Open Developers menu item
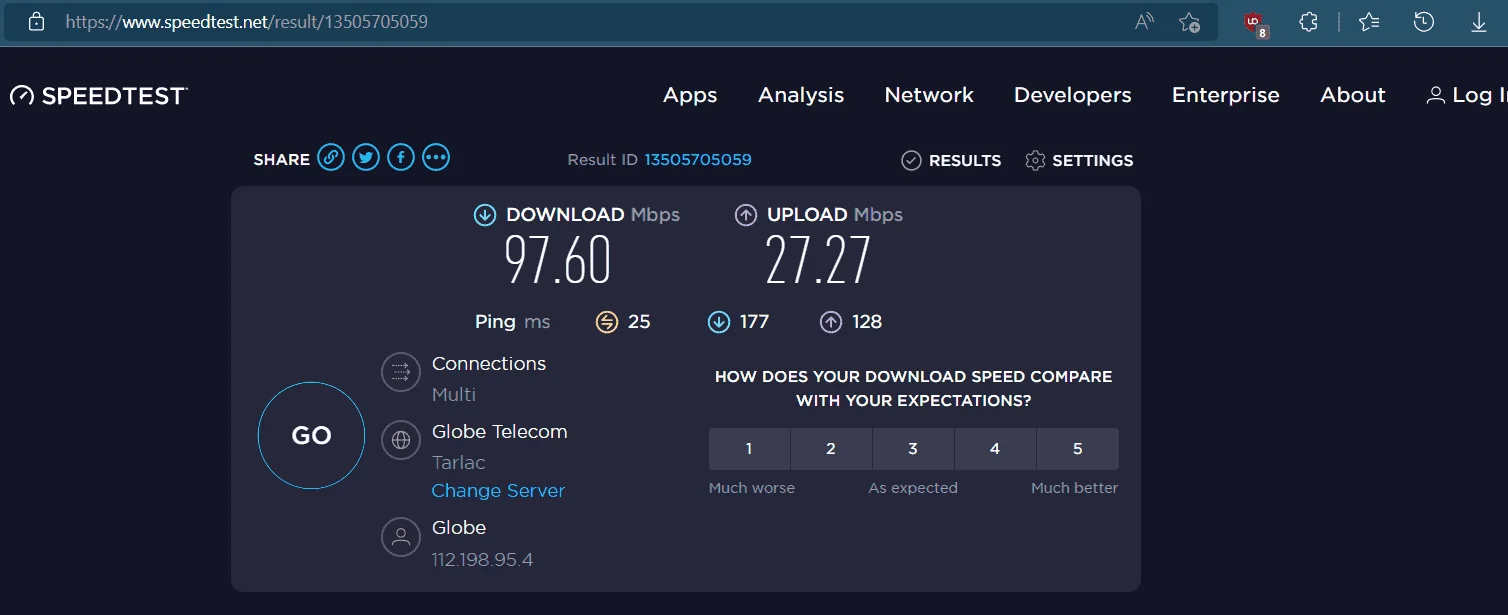1508x615 pixels. pos(1073,95)
